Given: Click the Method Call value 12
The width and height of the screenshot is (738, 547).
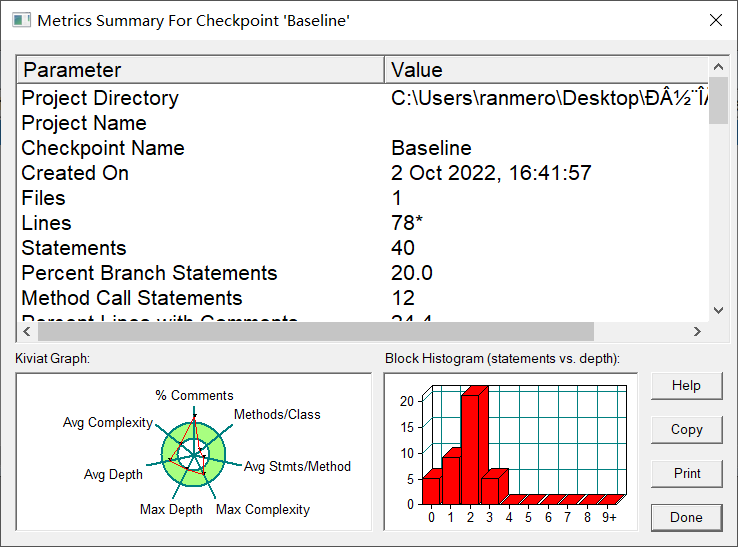Looking at the screenshot, I should pos(403,298).
